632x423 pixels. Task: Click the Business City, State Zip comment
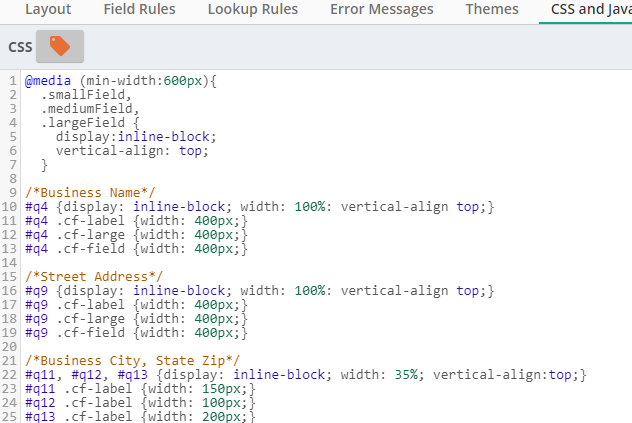132,360
